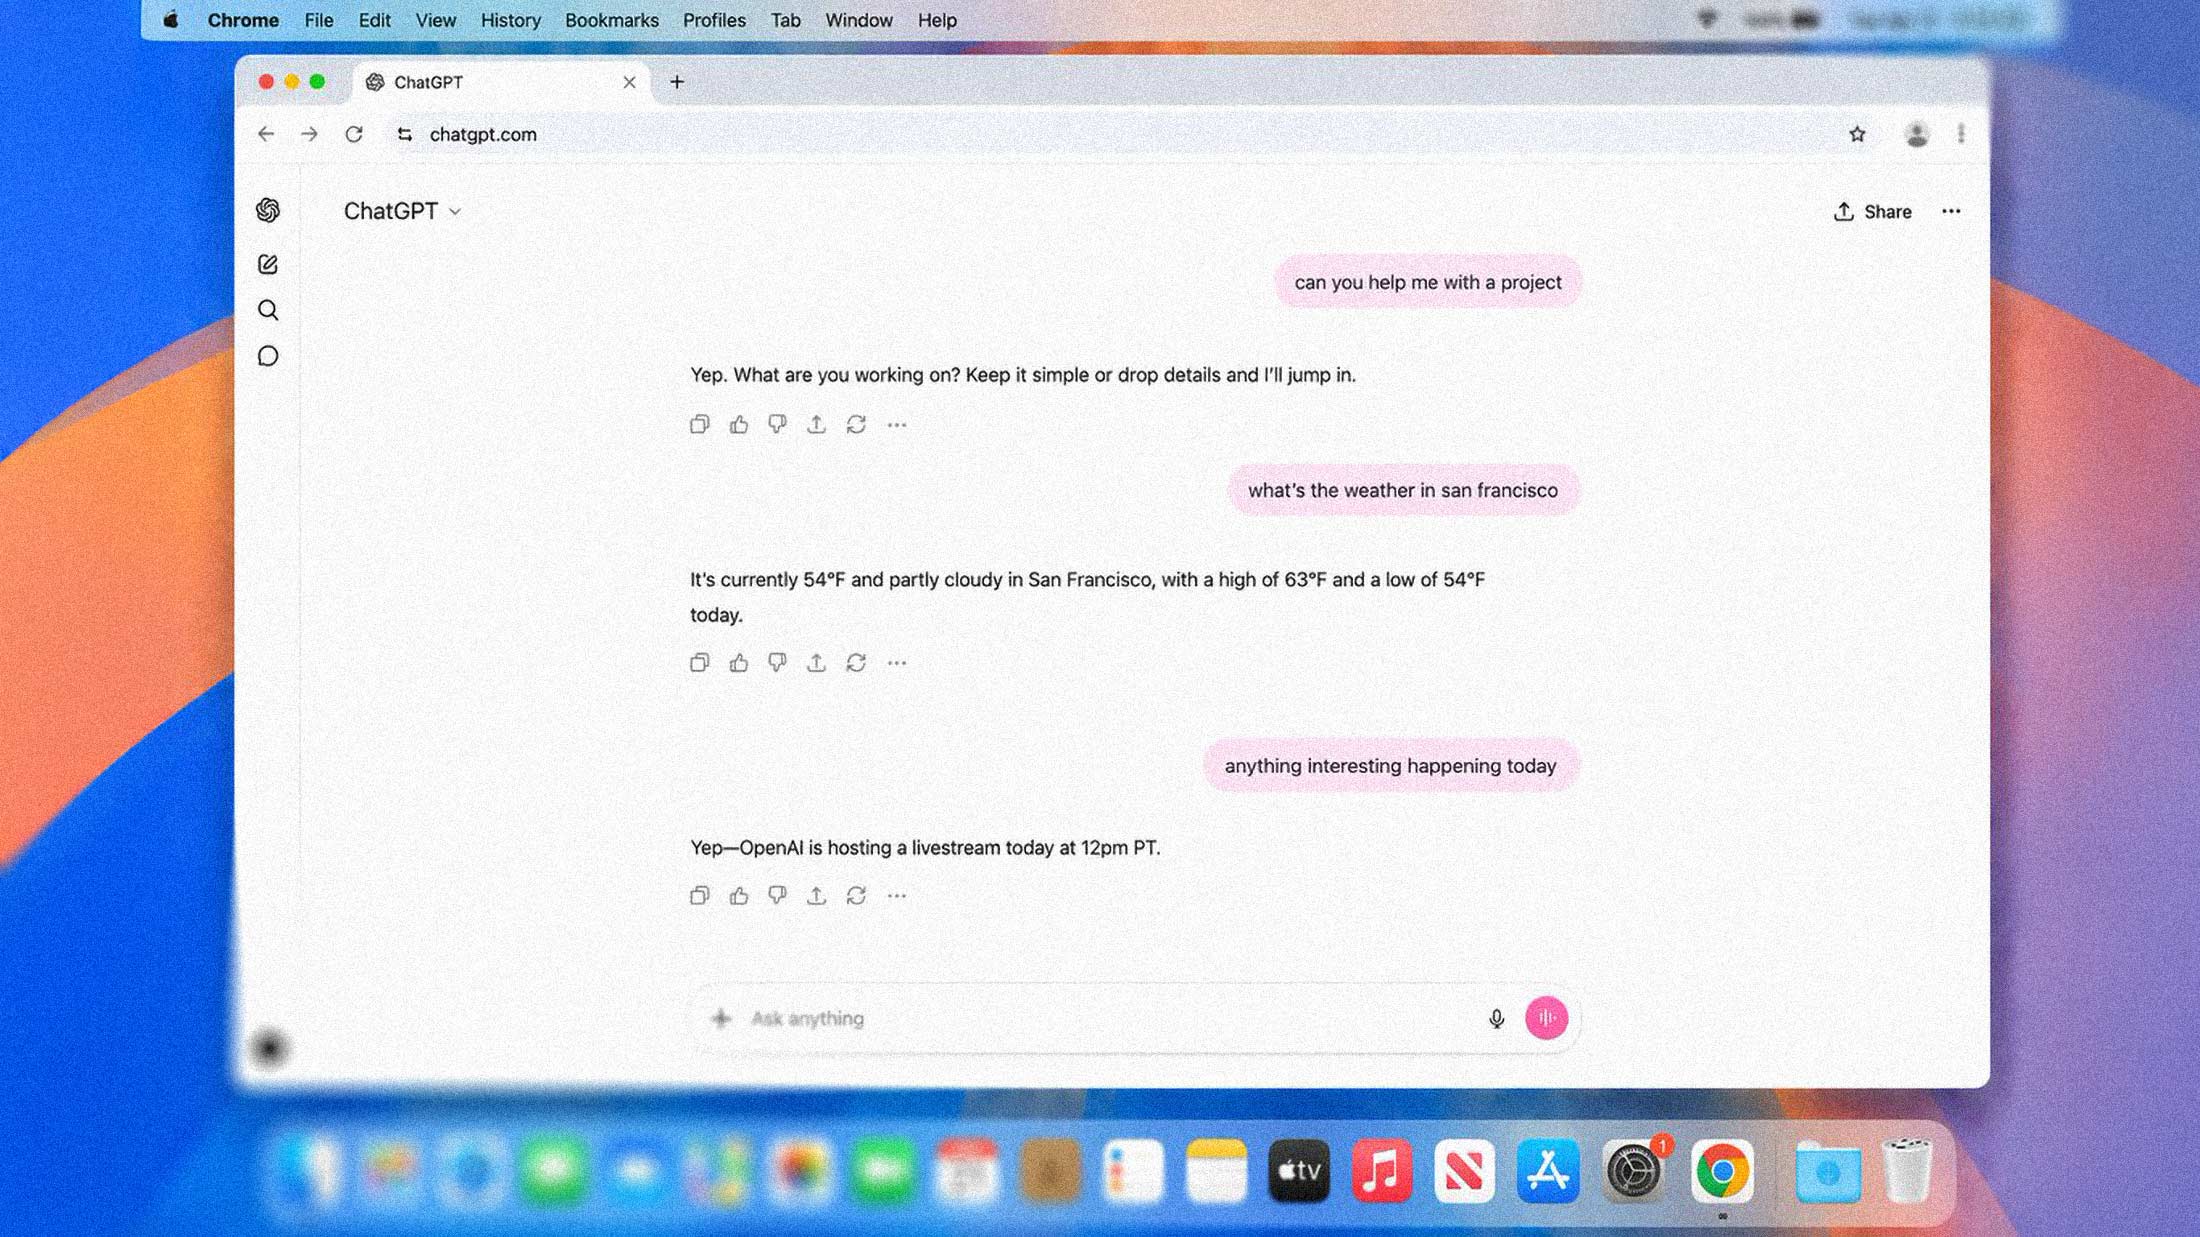Bookmark the page with the star icon
Screen dimensions: 2200x1237
(1858, 133)
